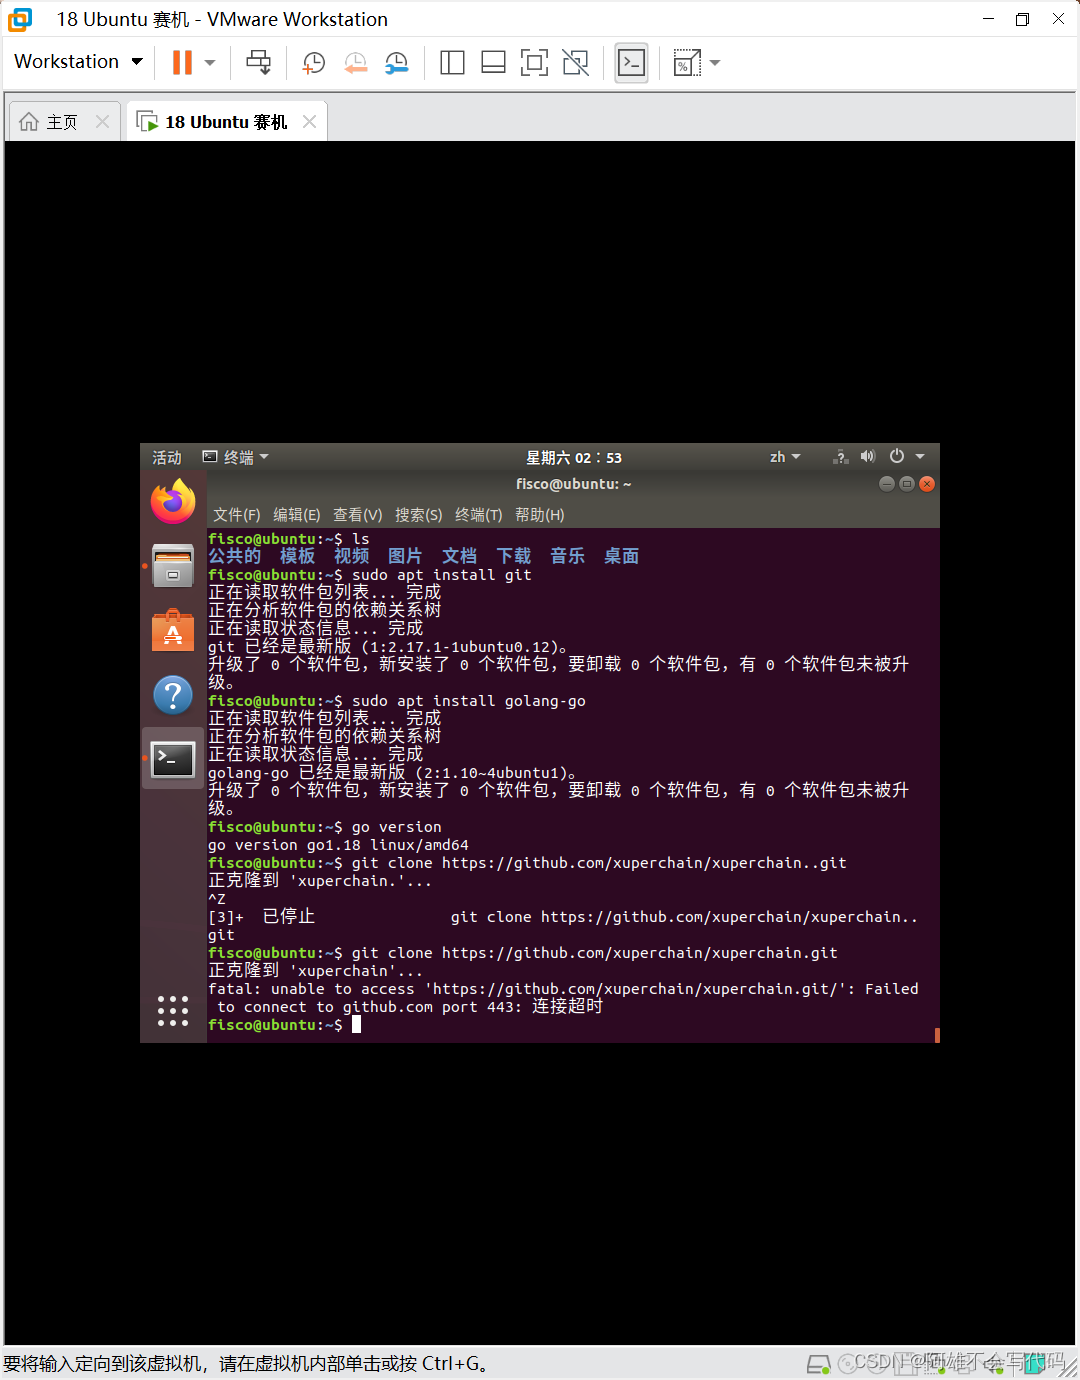Open console view terminal icon in toolbar
Viewport: 1080px width, 1380px height.
click(631, 63)
